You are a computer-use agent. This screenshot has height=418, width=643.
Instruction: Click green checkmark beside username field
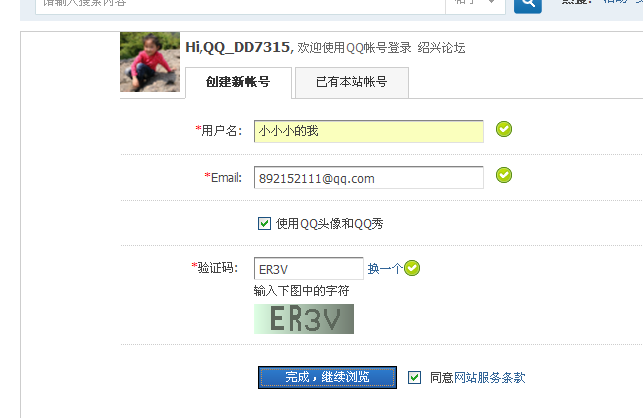504,129
